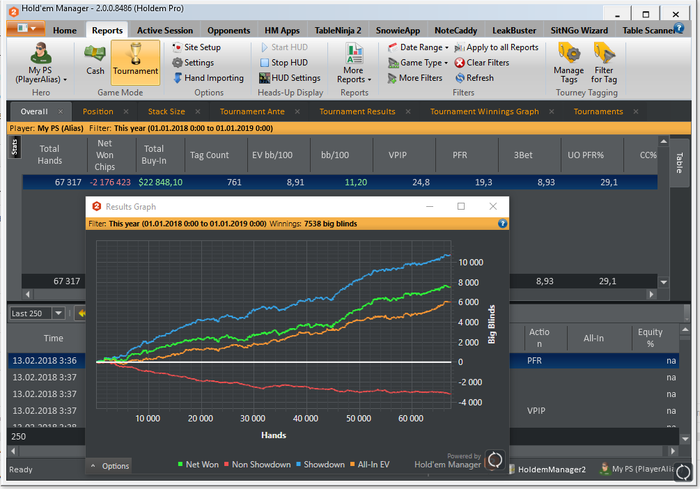Click help icon in Results Graph filter bar
The width and height of the screenshot is (700, 489).
tap(502, 223)
